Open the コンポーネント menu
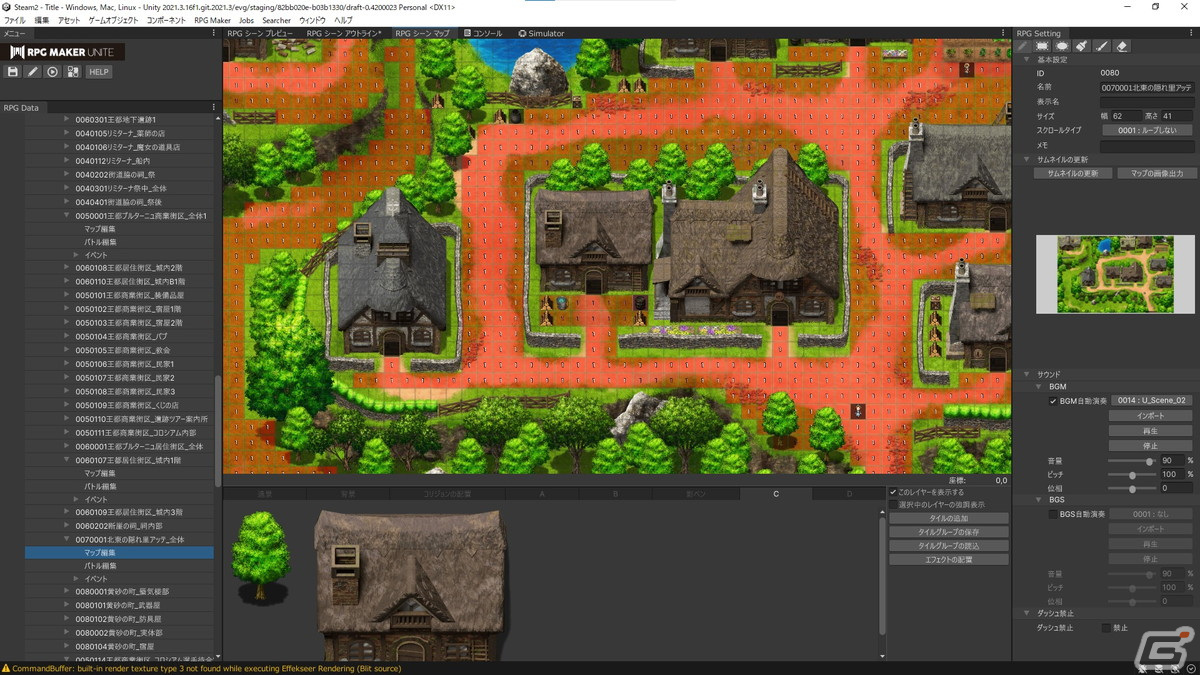 coord(166,20)
